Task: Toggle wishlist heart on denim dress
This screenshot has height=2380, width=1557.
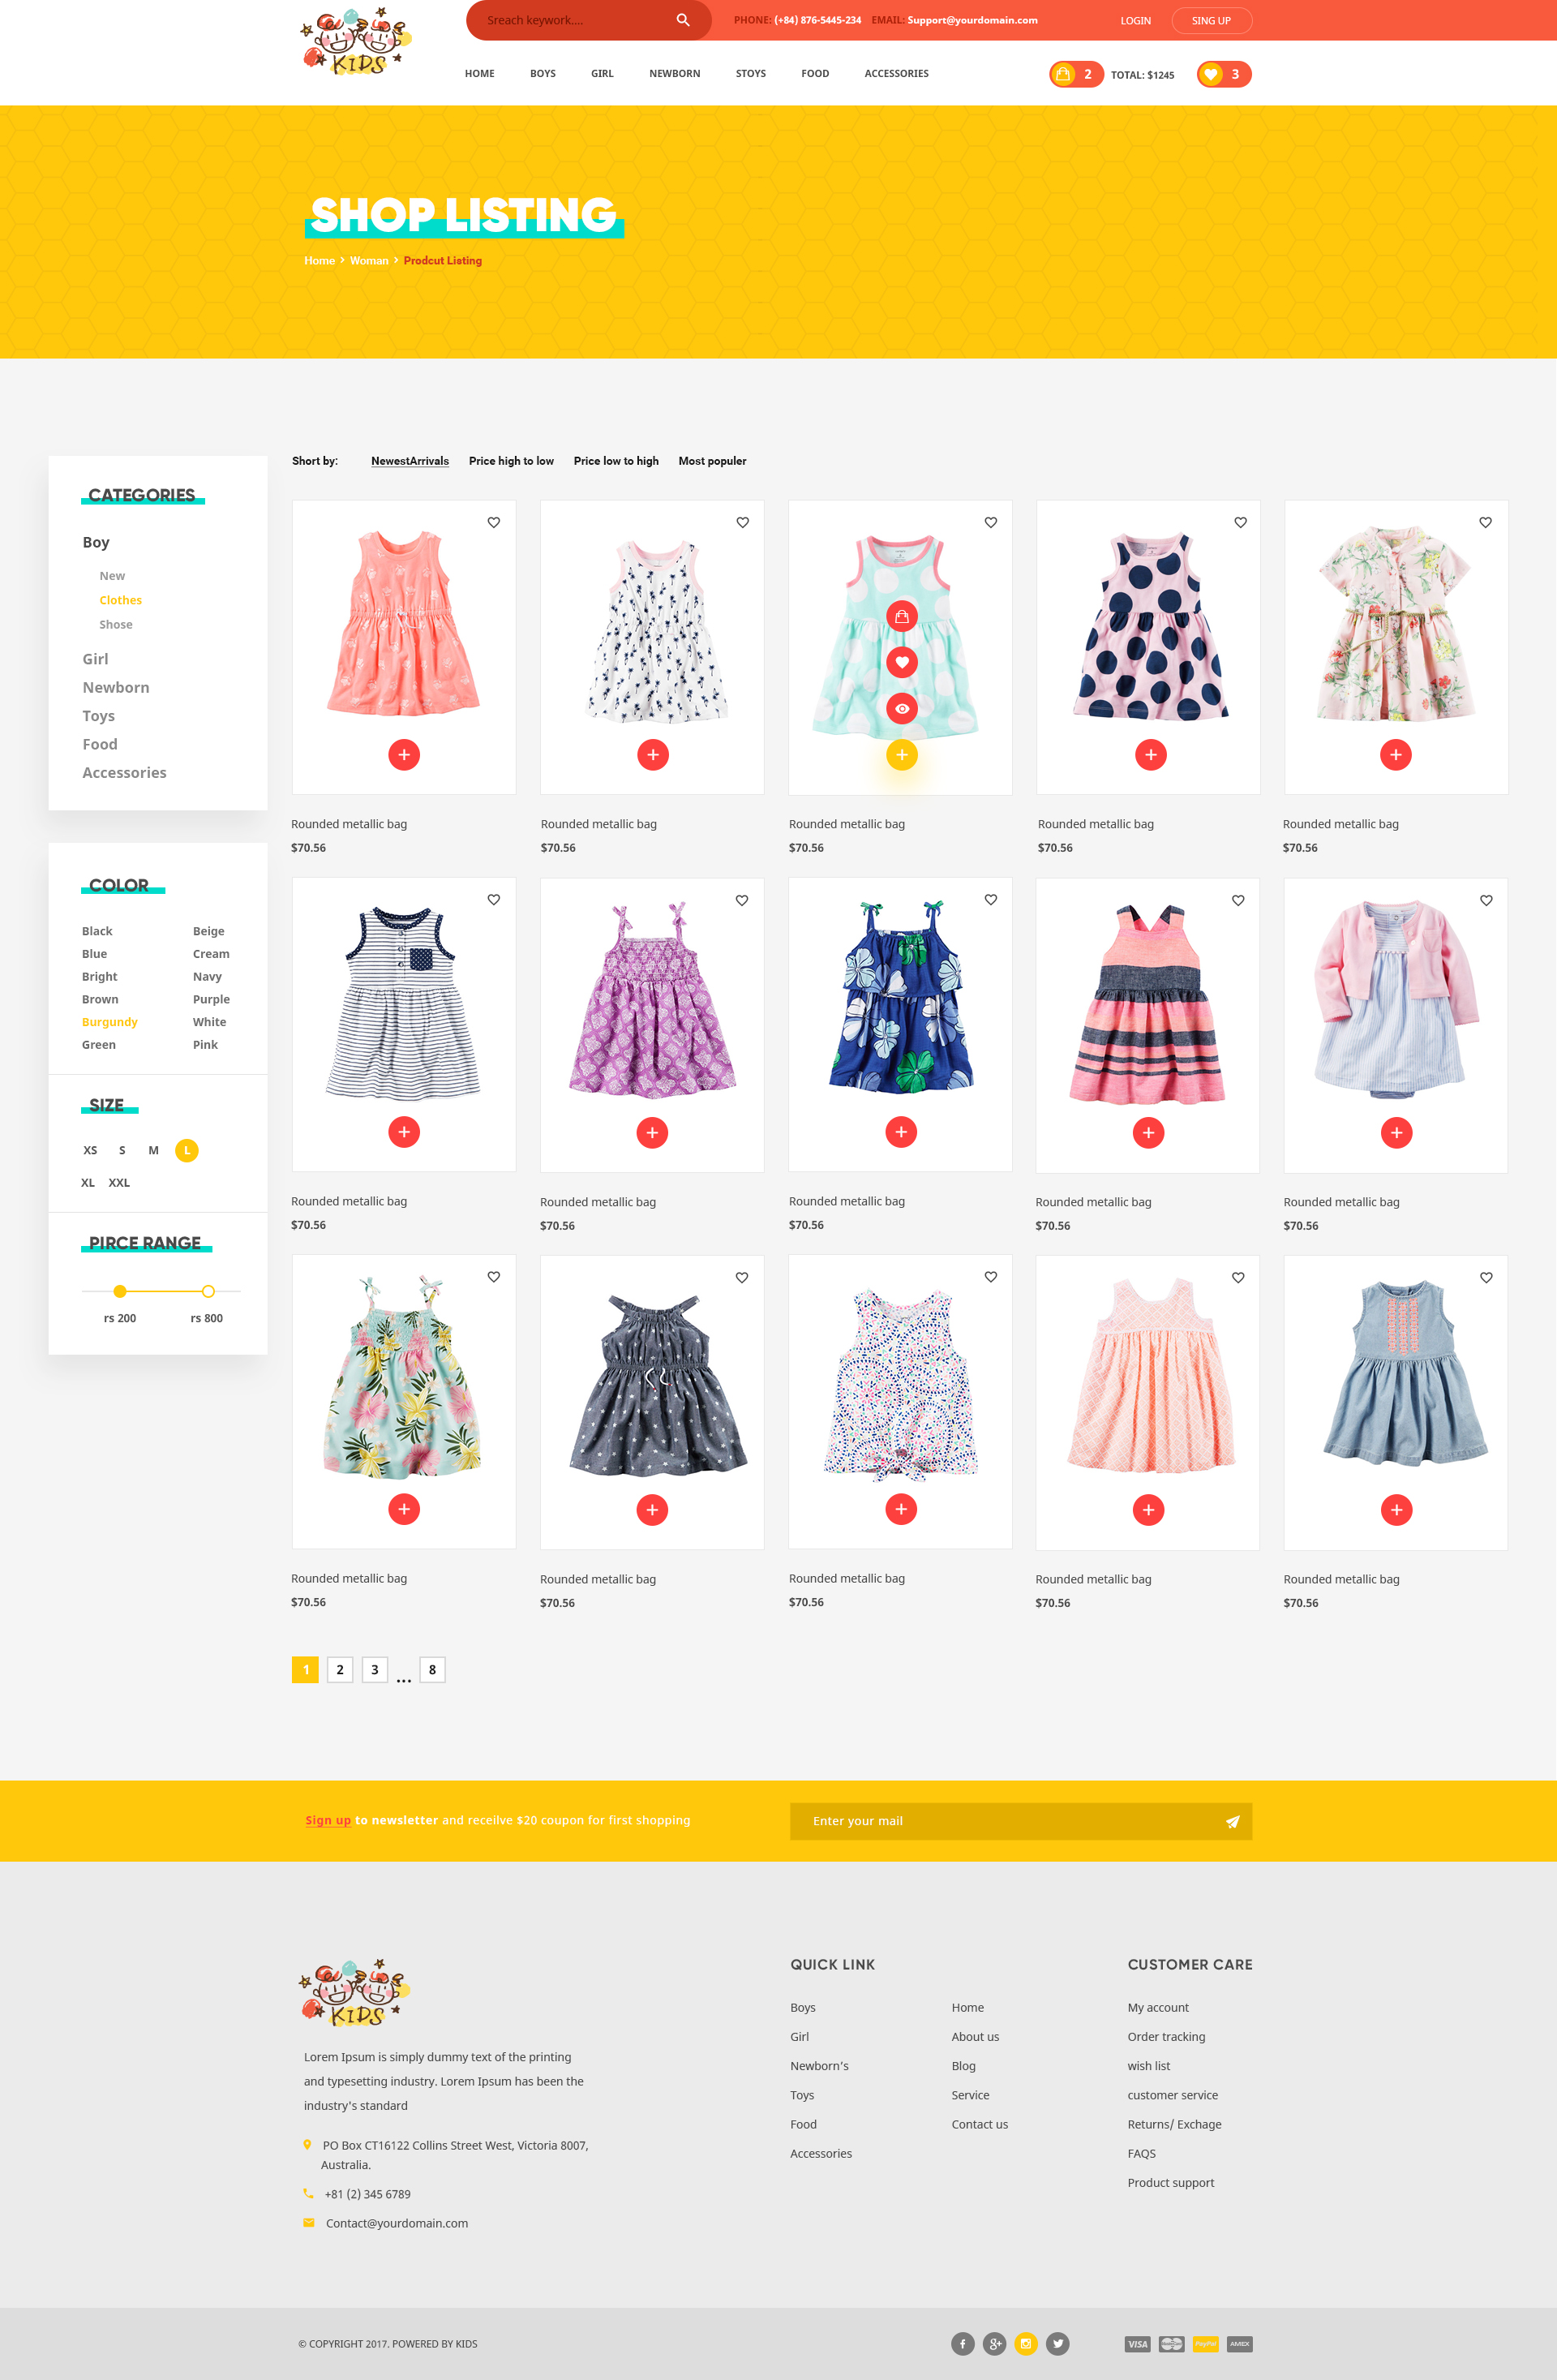Action: [x=1486, y=1277]
